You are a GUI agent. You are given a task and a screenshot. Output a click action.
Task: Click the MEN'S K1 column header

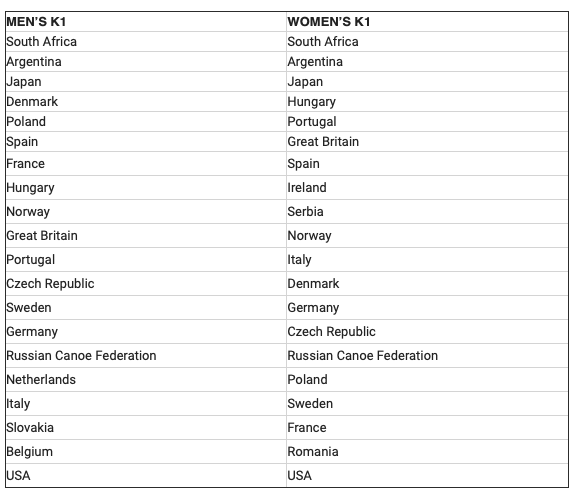coord(36,22)
